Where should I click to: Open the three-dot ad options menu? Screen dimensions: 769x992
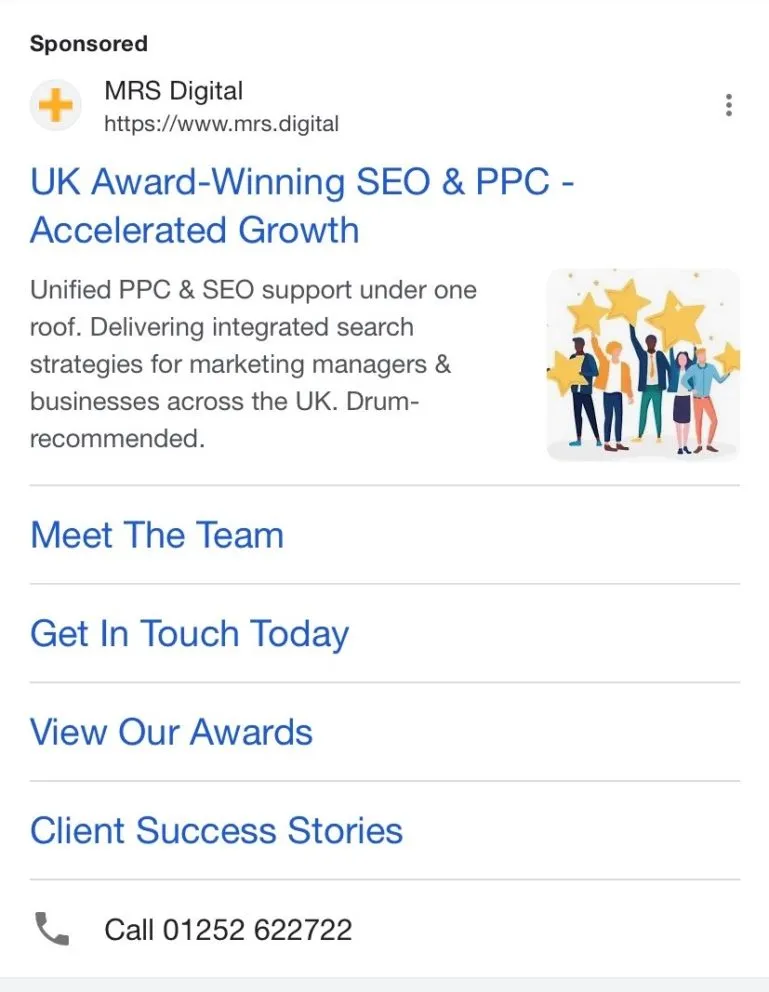point(729,105)
